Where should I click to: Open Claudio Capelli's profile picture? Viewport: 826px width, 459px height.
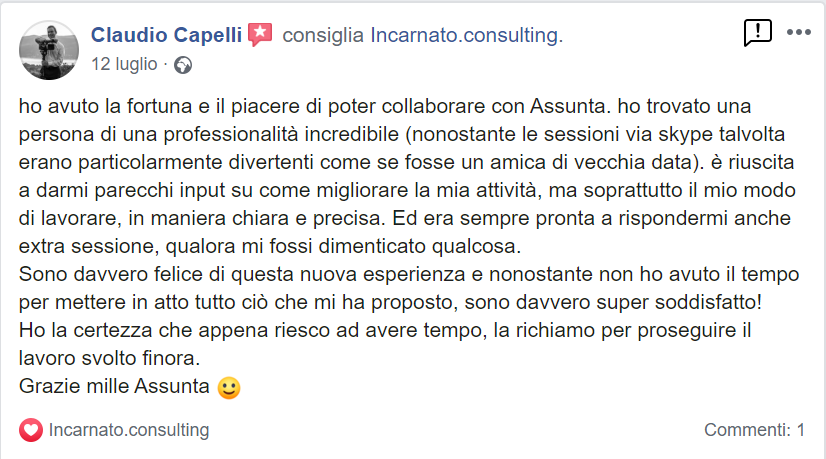tap(49, 49)
